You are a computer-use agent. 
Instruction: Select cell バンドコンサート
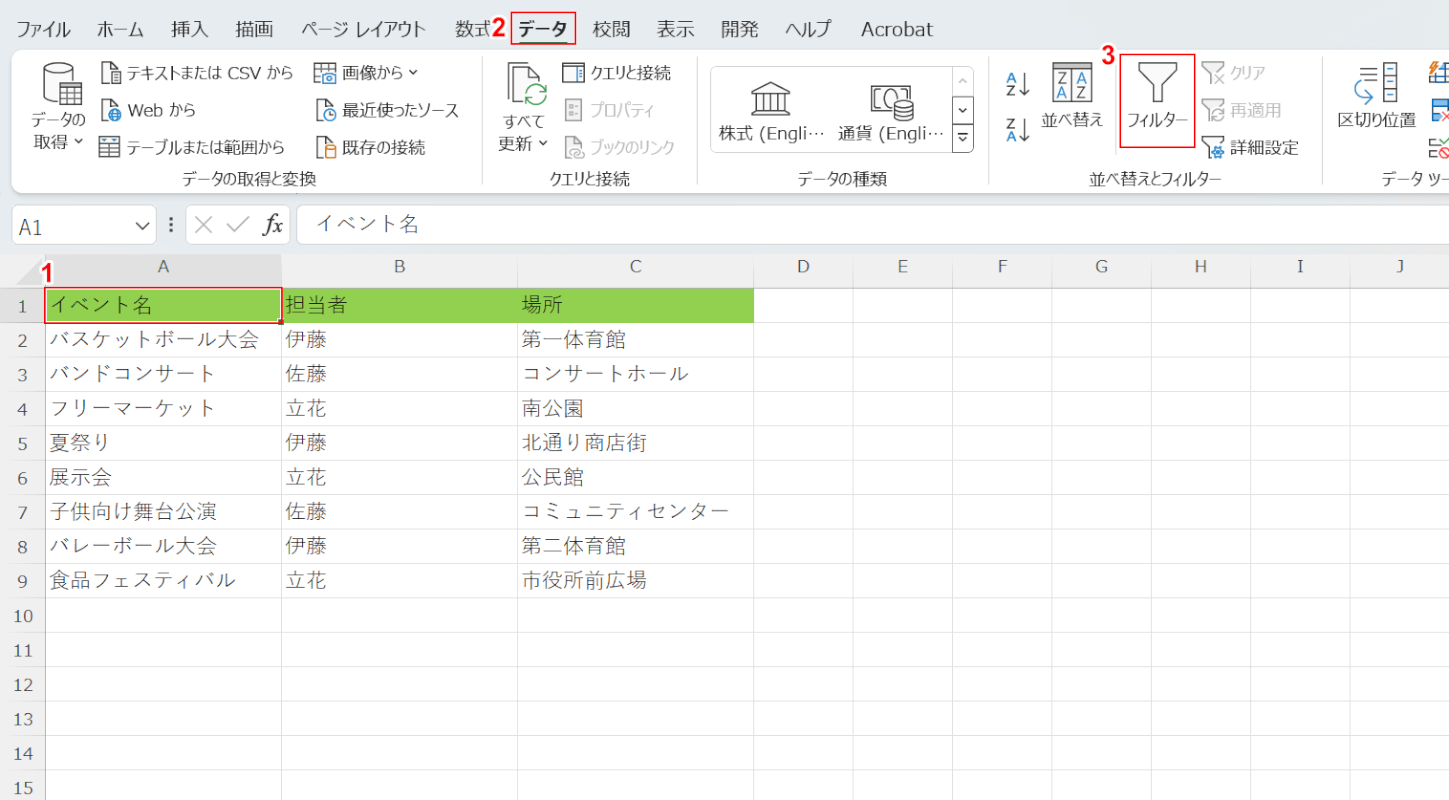point(163,374)
